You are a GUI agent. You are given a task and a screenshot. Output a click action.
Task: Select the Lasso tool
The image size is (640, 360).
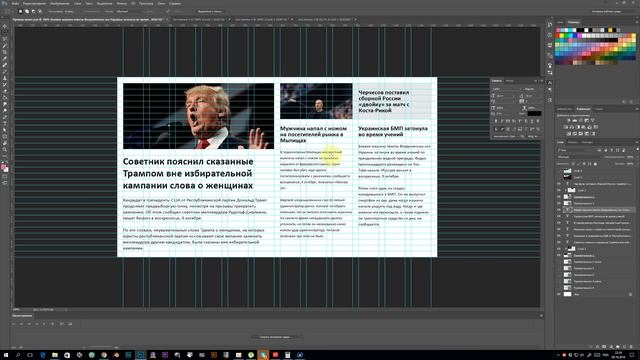(x=5, y=39)
